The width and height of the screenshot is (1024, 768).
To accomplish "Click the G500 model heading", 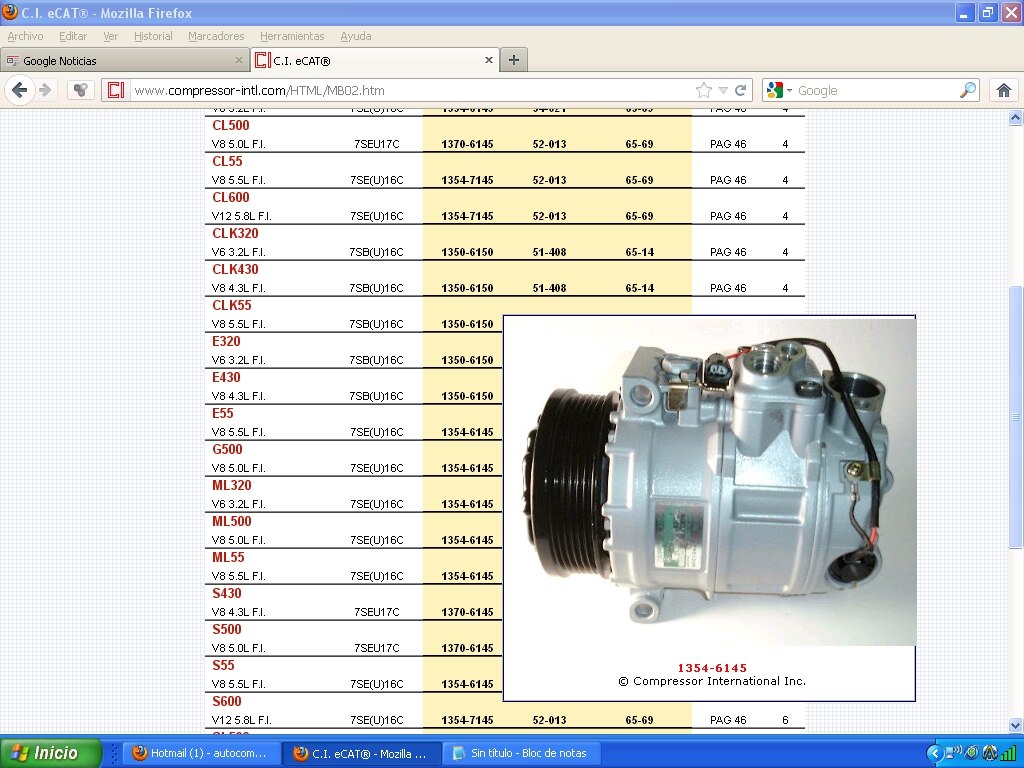I will point(227,449).
